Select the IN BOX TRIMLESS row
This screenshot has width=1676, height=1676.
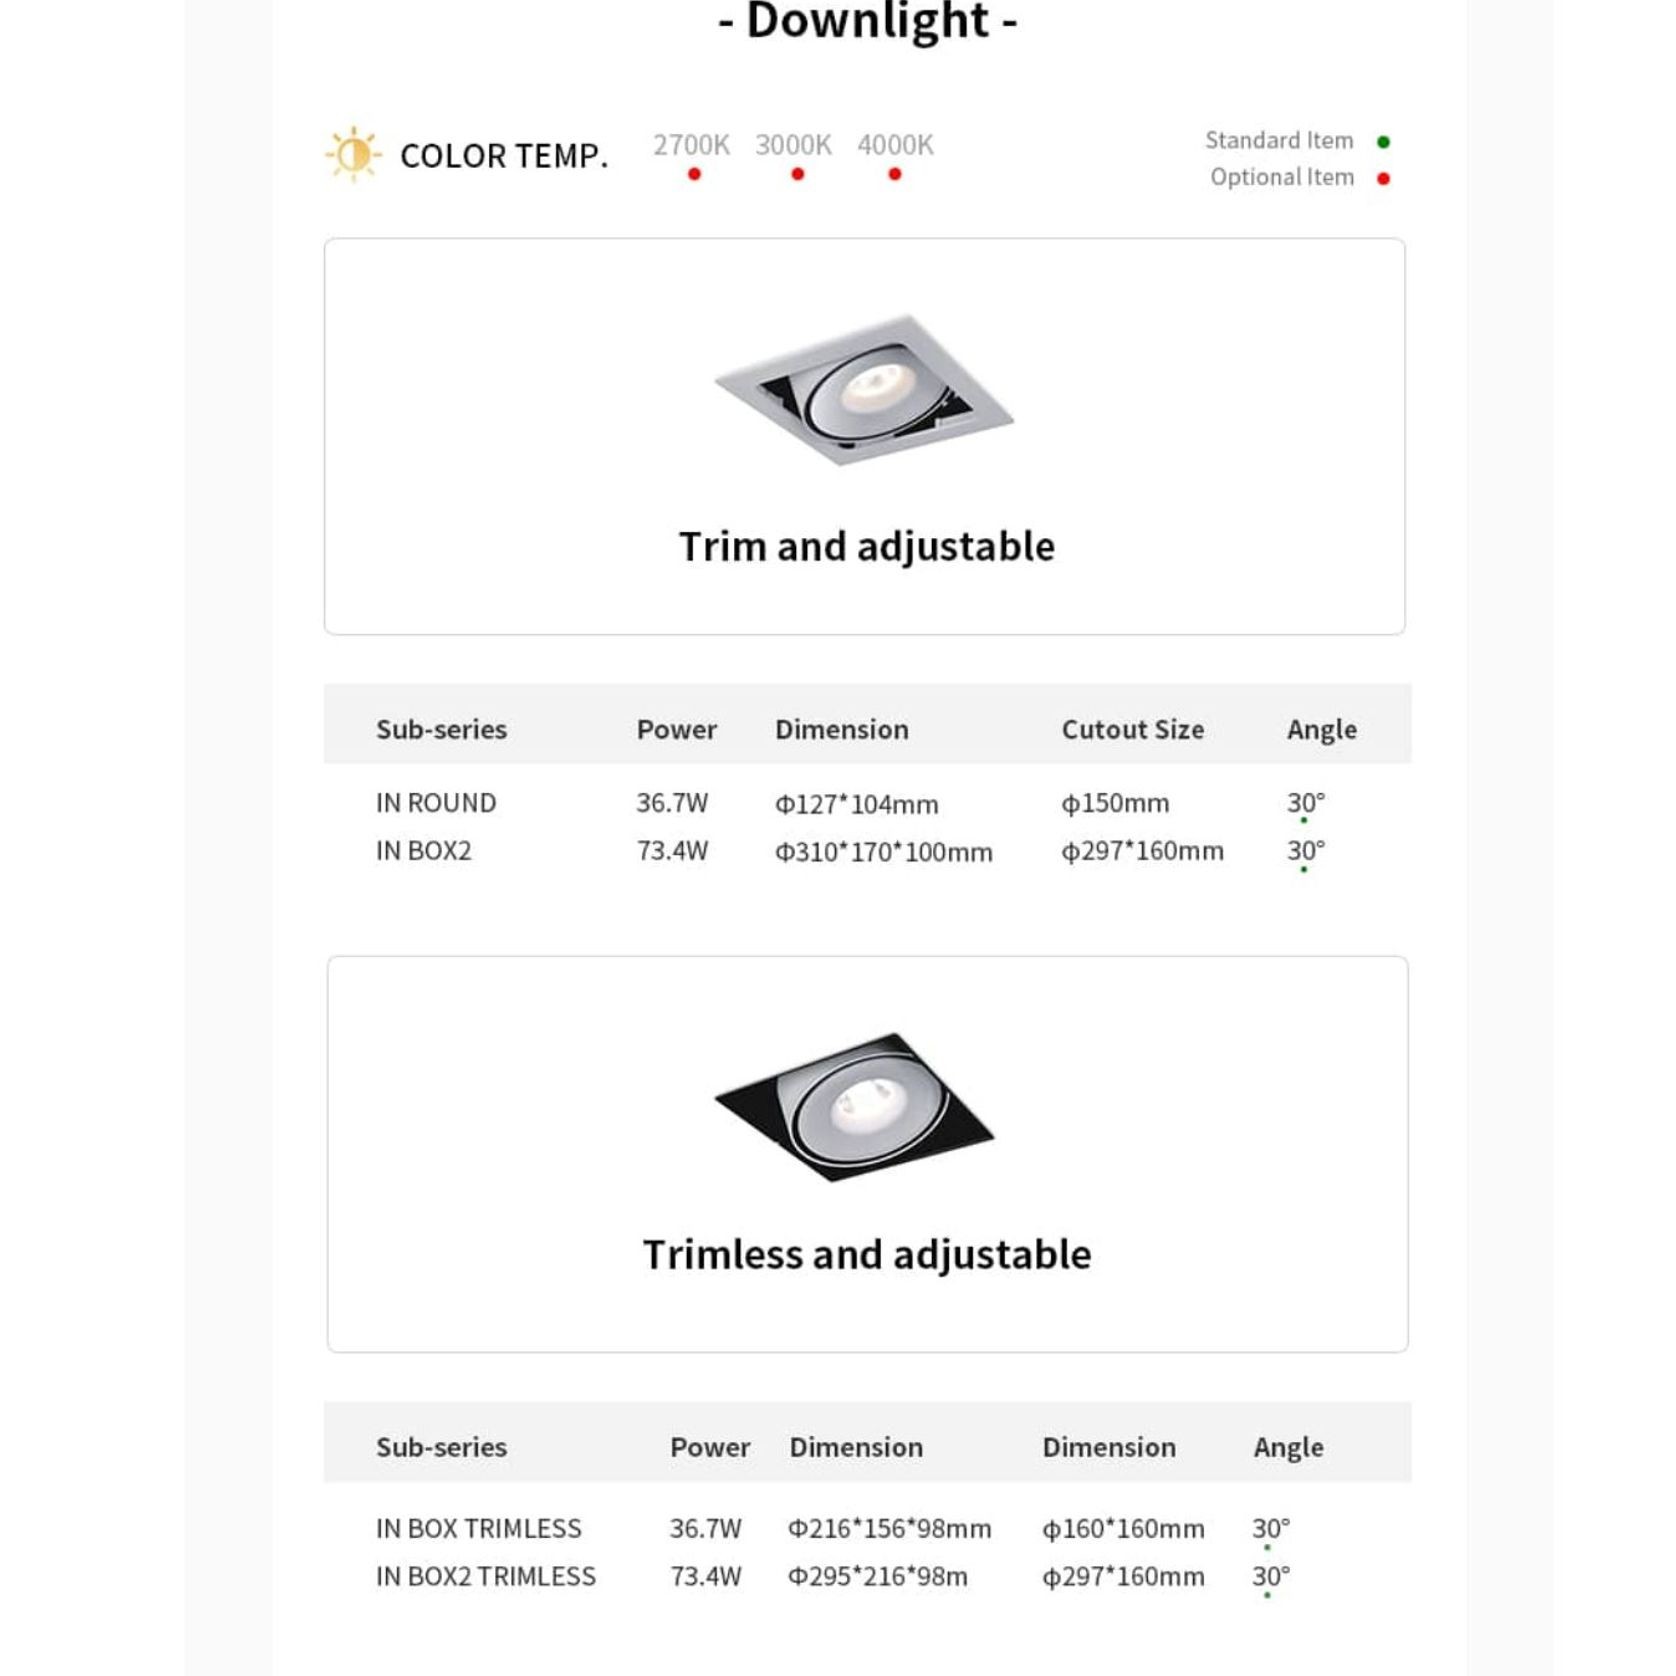pos(866,1529)
